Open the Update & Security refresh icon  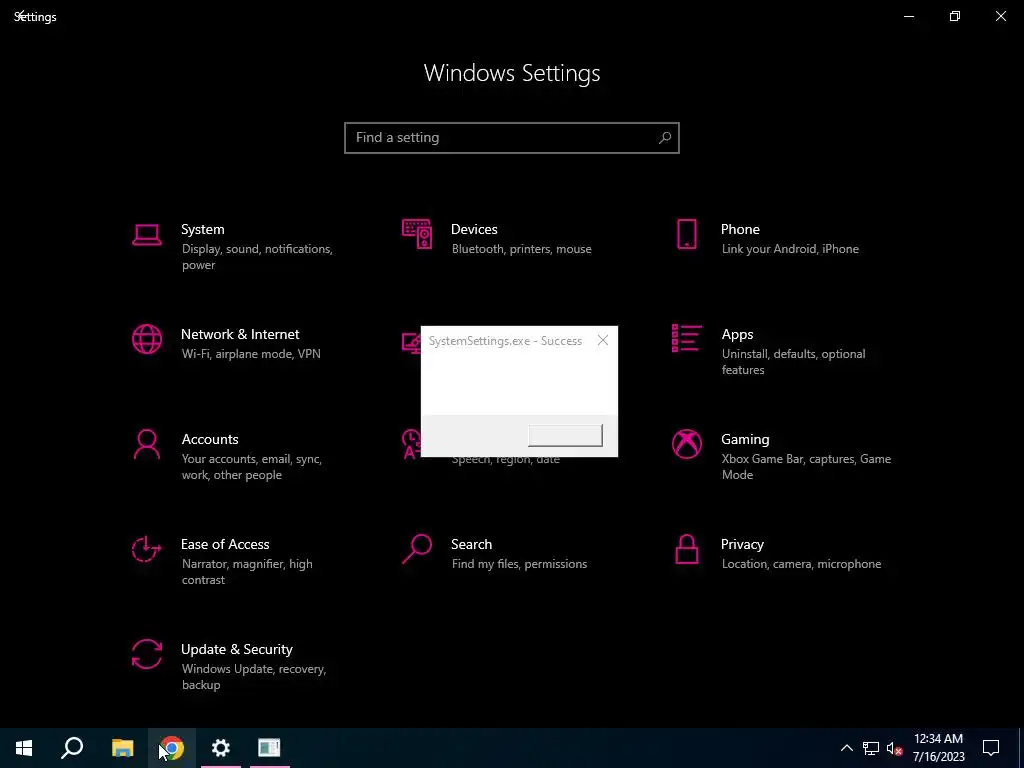[147, 654]
